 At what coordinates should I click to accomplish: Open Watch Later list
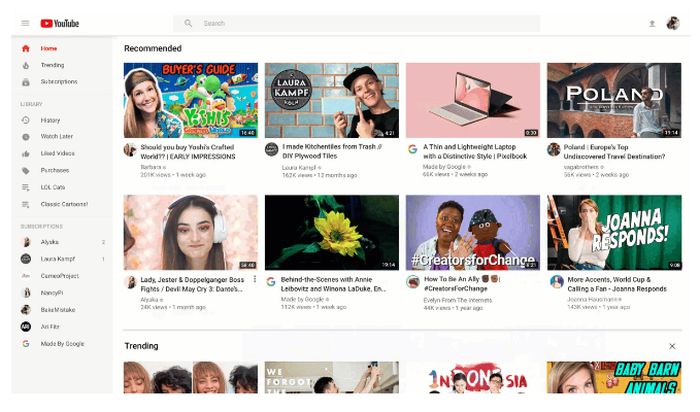(x=62, y=137)
